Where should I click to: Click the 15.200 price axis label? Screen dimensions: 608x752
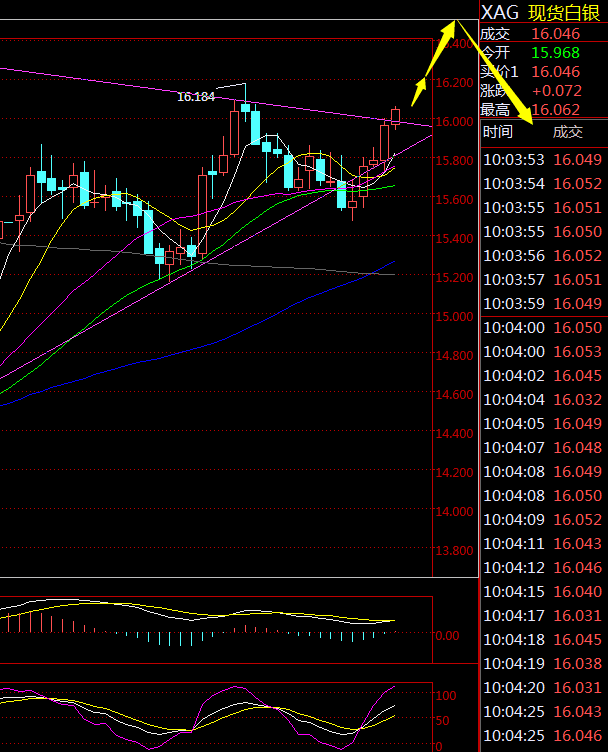click(454, 278)
